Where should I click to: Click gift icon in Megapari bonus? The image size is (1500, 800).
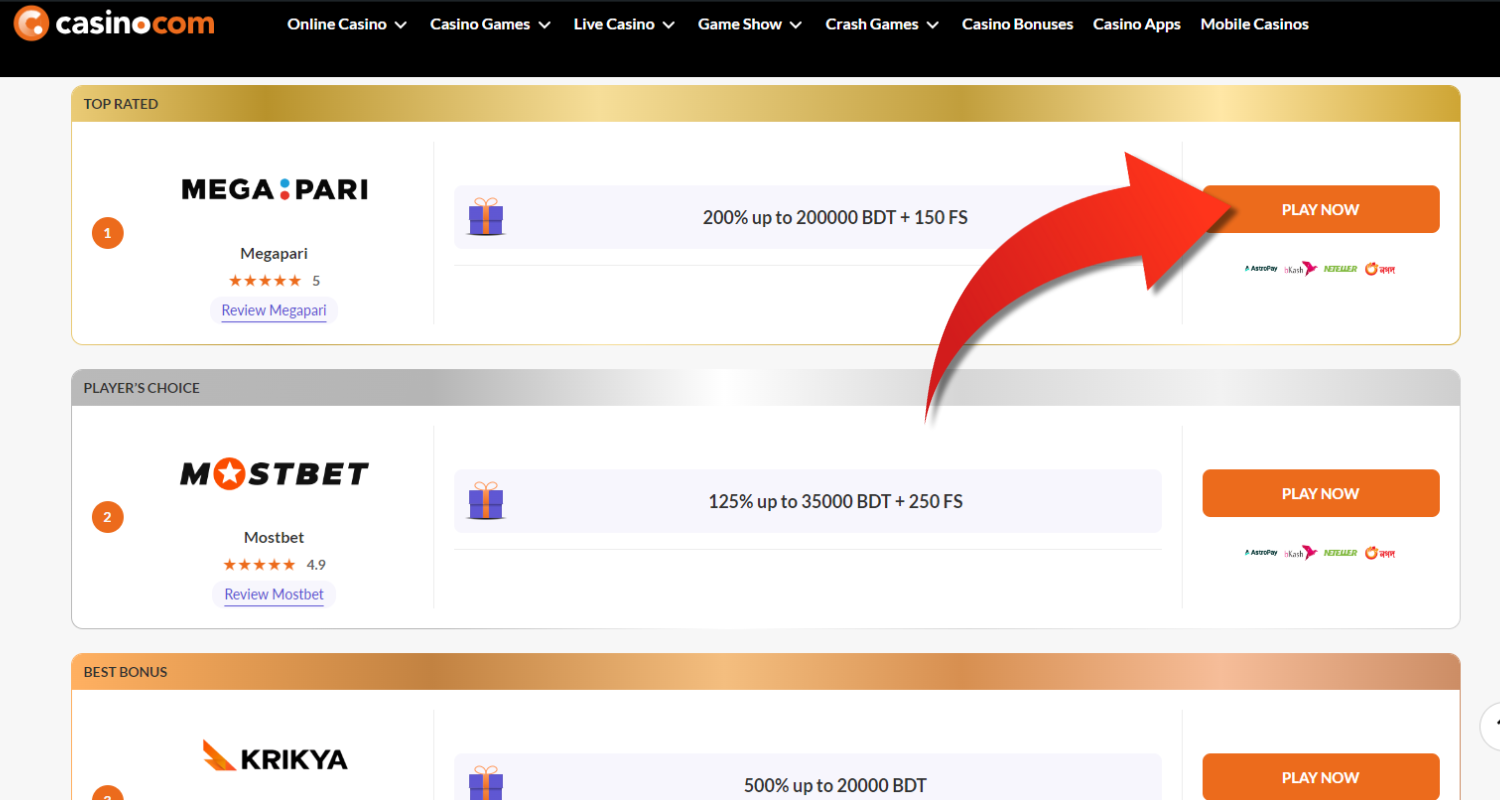pos(486,216)
